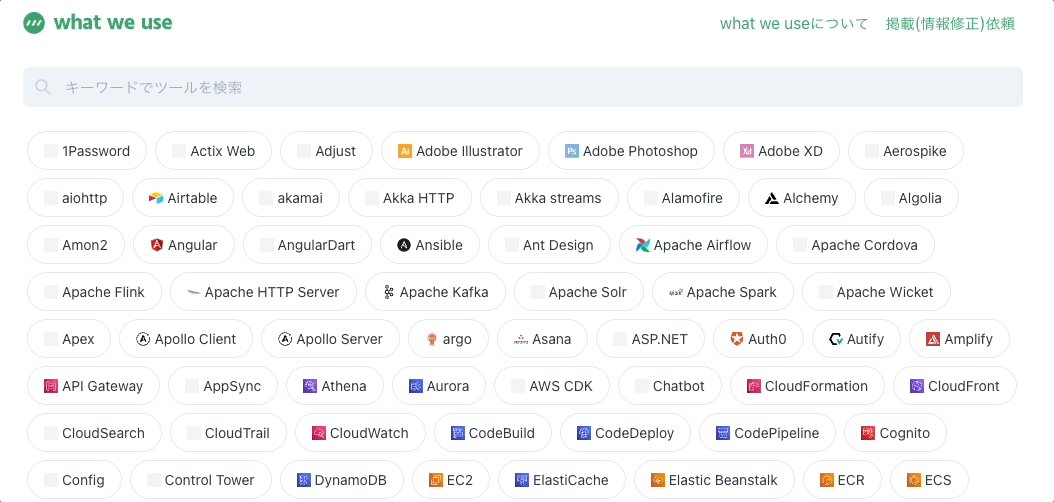Click the Autify logo icon
The width and height of the screenshot is (1054, 502).
pos(836,339)
